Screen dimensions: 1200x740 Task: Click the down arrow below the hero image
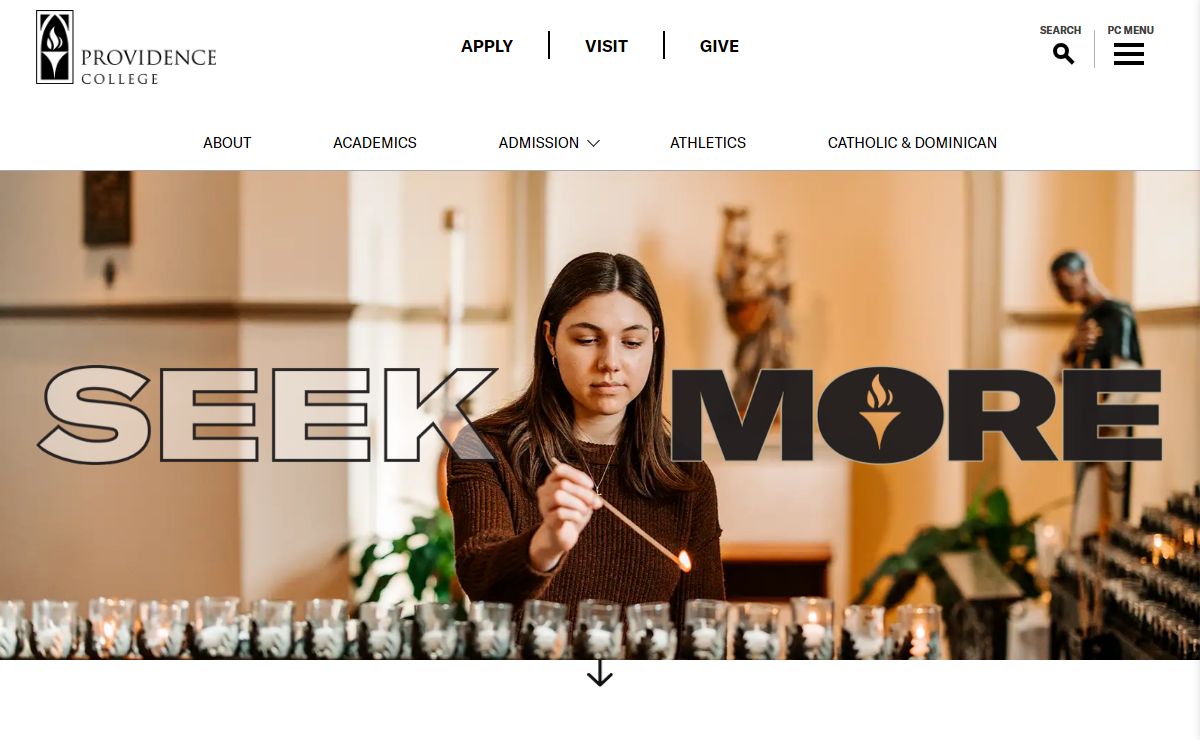click(x=600, y=672)
